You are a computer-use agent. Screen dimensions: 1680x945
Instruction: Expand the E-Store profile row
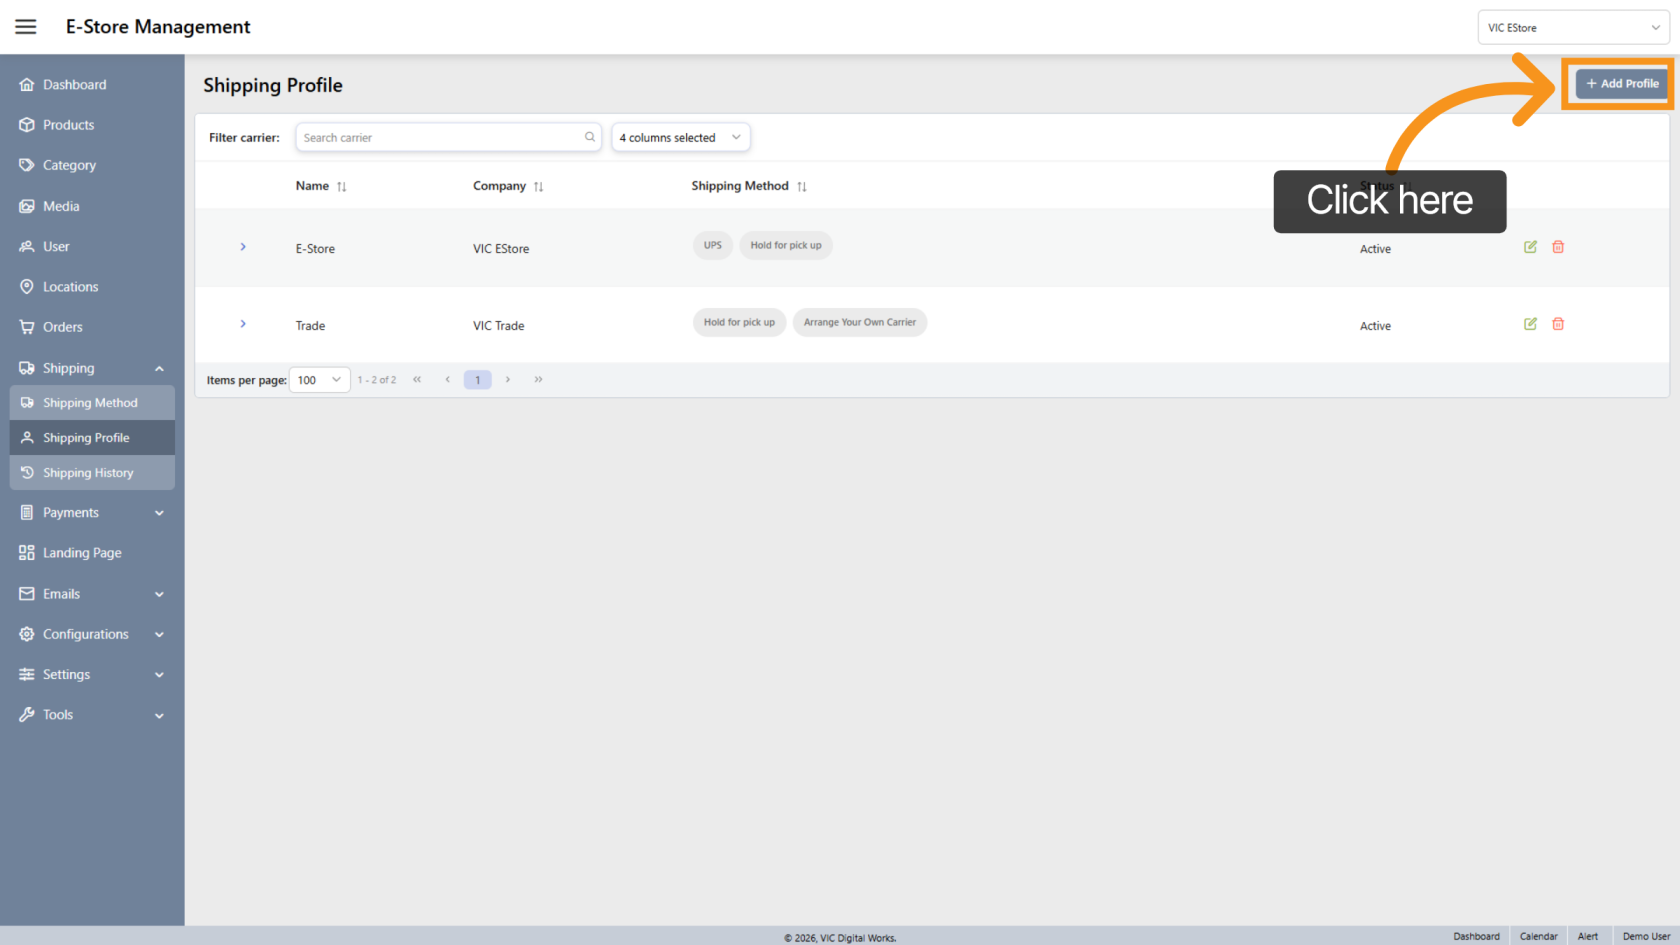(x=243, y=247)
